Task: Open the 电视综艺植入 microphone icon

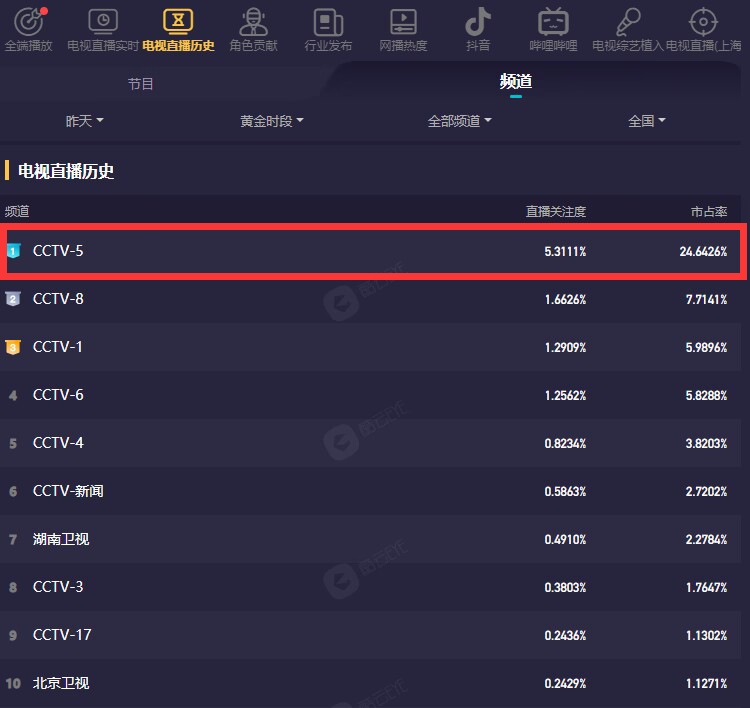Action: 628,22
